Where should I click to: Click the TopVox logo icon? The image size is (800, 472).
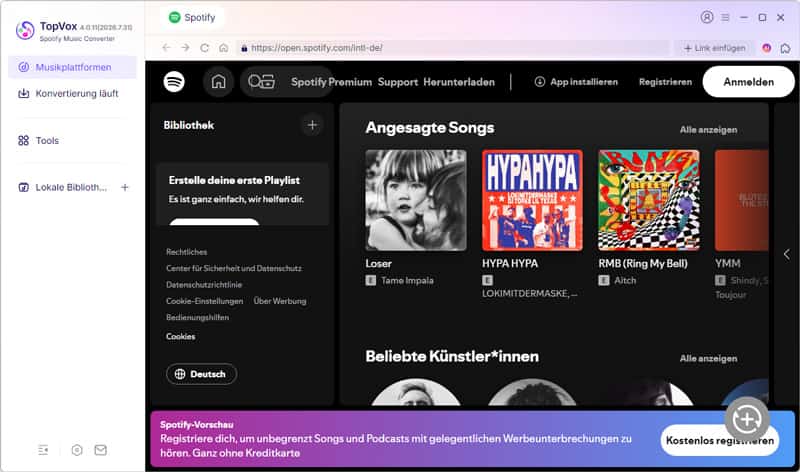click(25, 30)
